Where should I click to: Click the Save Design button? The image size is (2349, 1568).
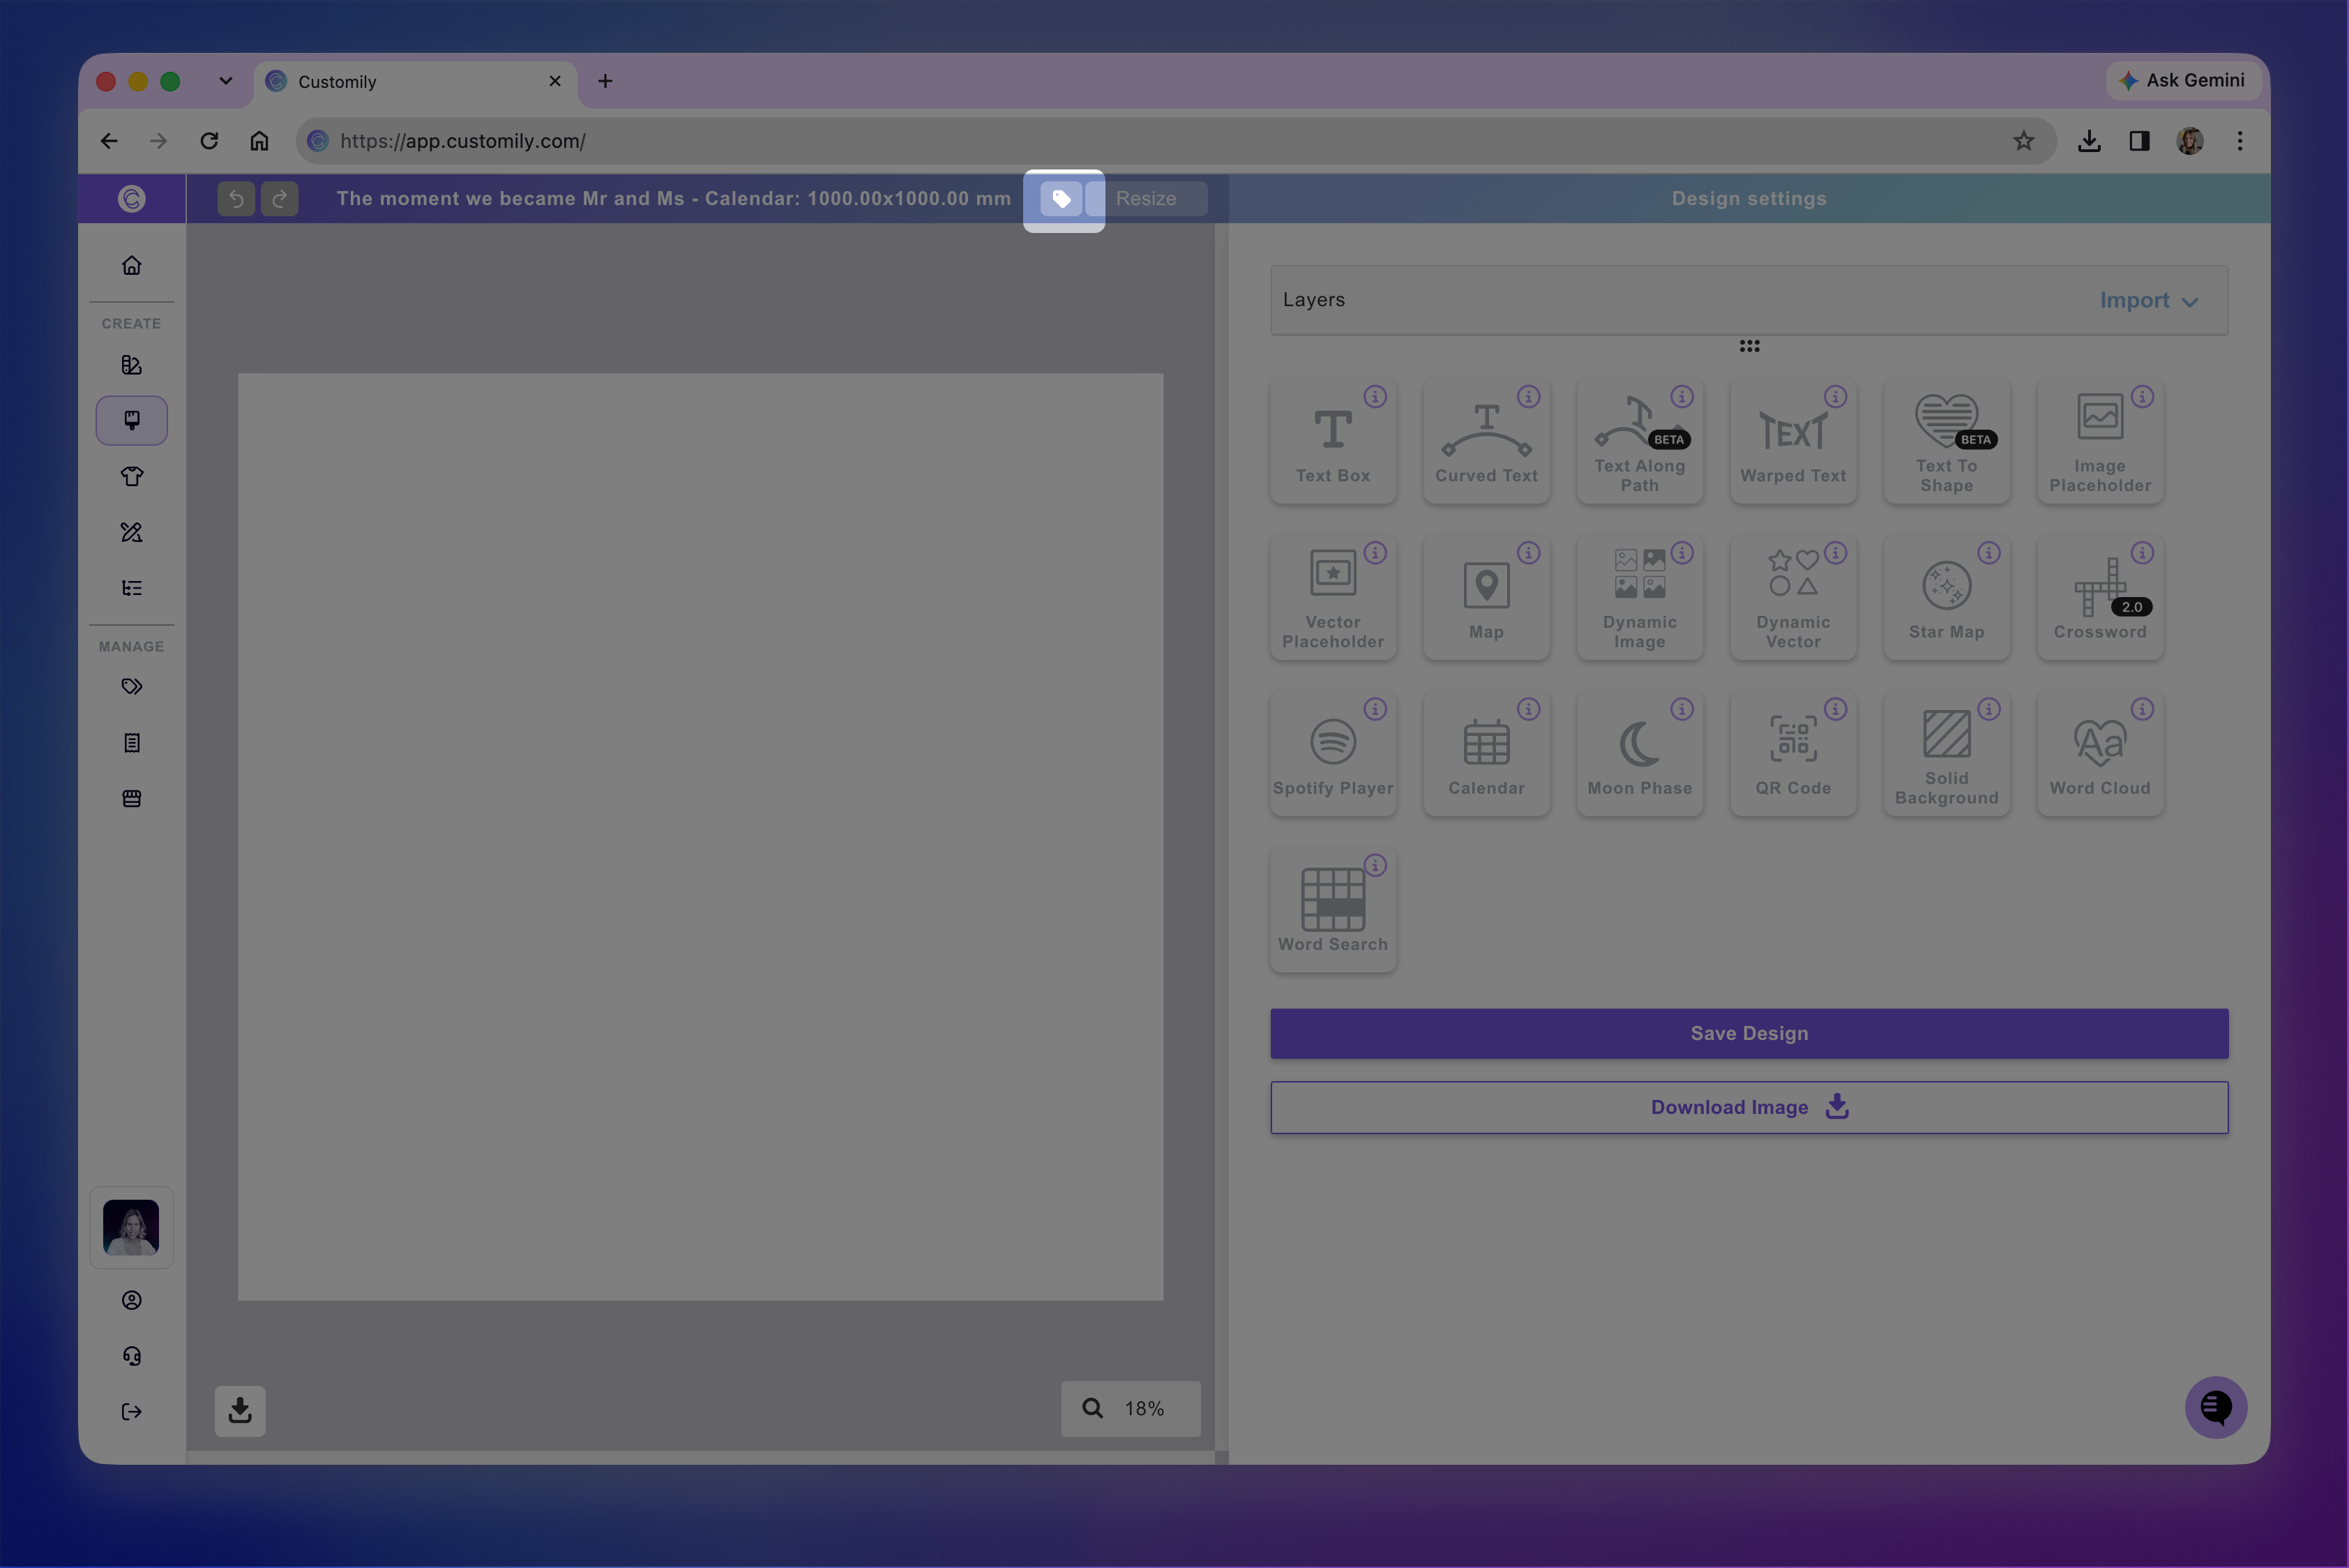pos(1749,1034)
